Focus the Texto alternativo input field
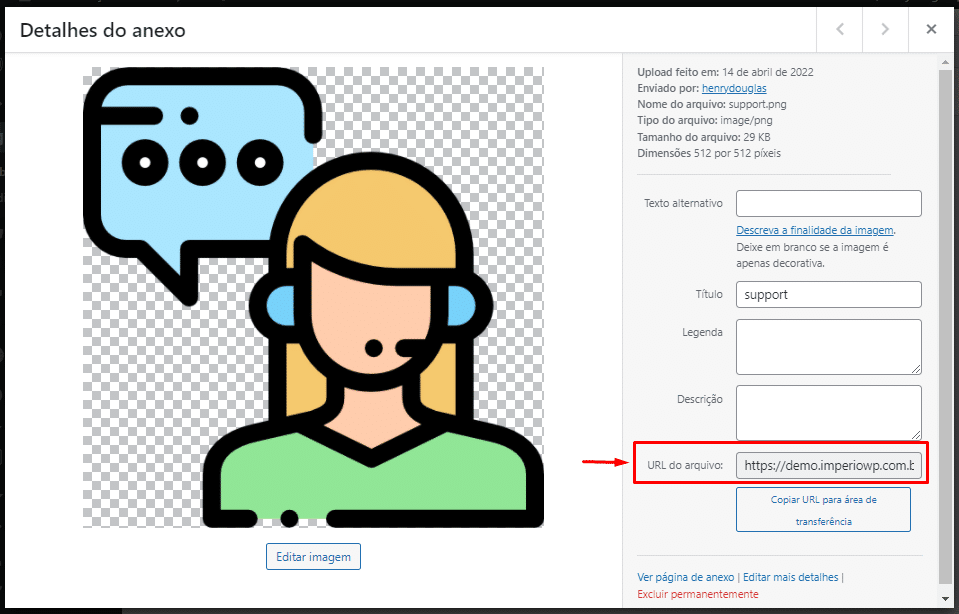The width and height of the screenshot is (959, 614). 828,203
